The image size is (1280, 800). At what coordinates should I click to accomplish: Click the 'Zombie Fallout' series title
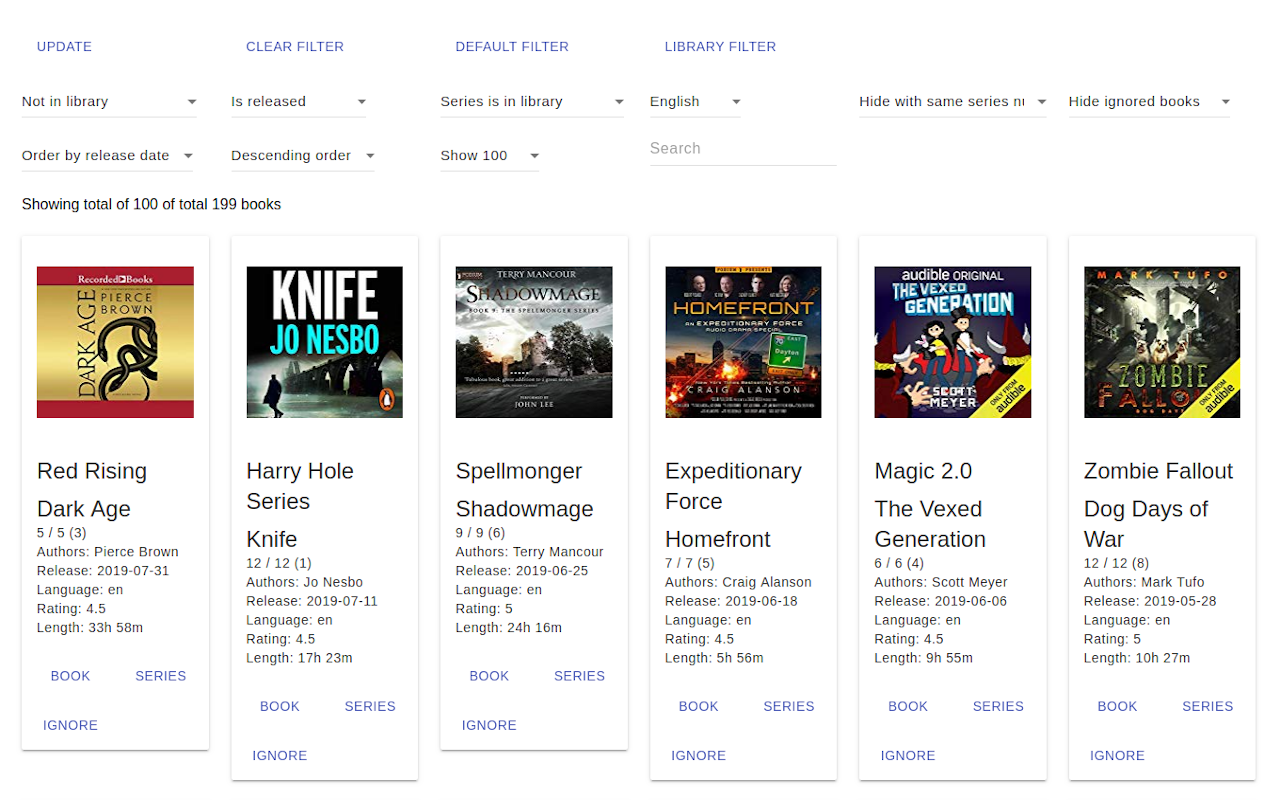click(1158, 471)
